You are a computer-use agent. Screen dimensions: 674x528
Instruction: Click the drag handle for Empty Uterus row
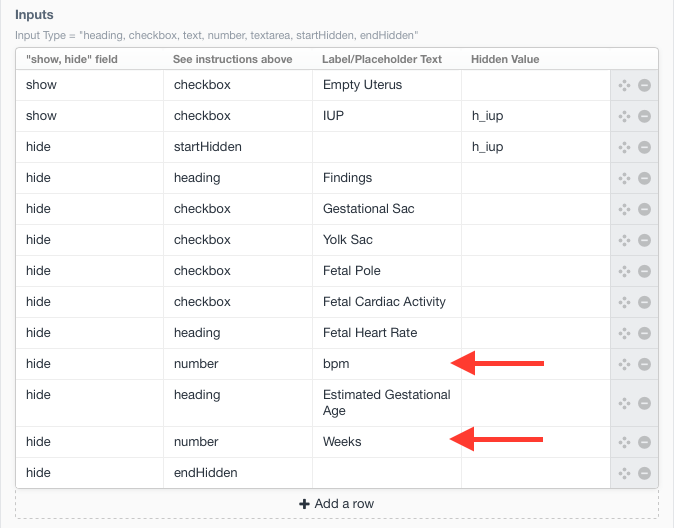click(624, 85)
